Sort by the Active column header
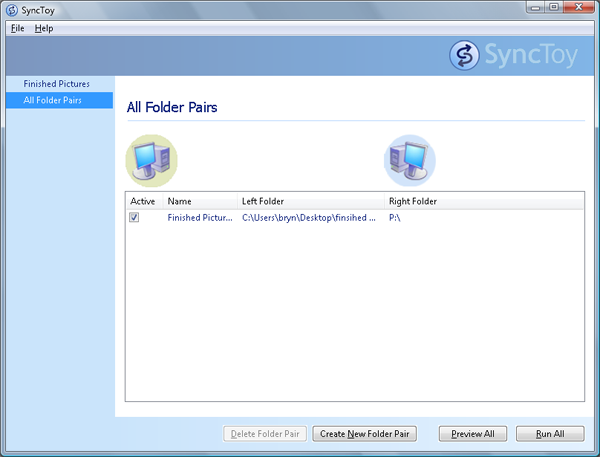The image size is (600, 457). click(143, 201)
